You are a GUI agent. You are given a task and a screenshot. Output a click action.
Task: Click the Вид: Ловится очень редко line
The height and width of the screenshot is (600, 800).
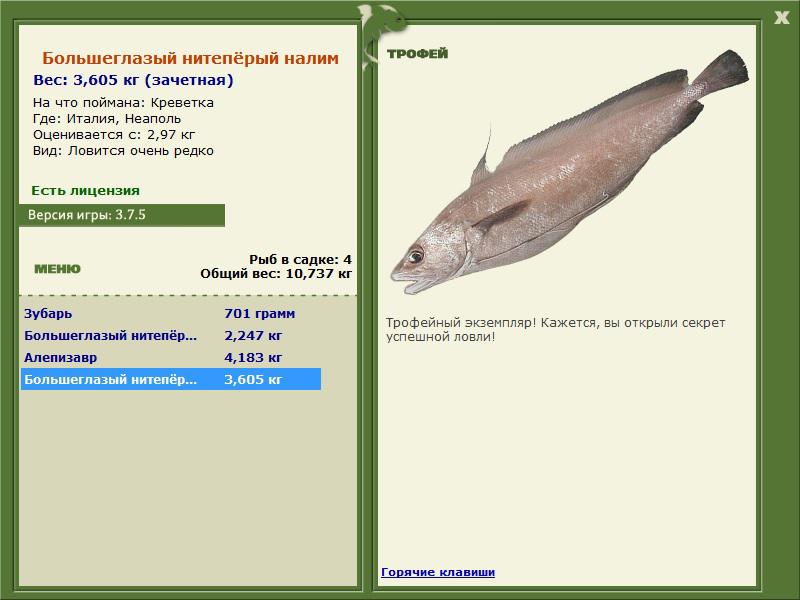coord(123,151)
